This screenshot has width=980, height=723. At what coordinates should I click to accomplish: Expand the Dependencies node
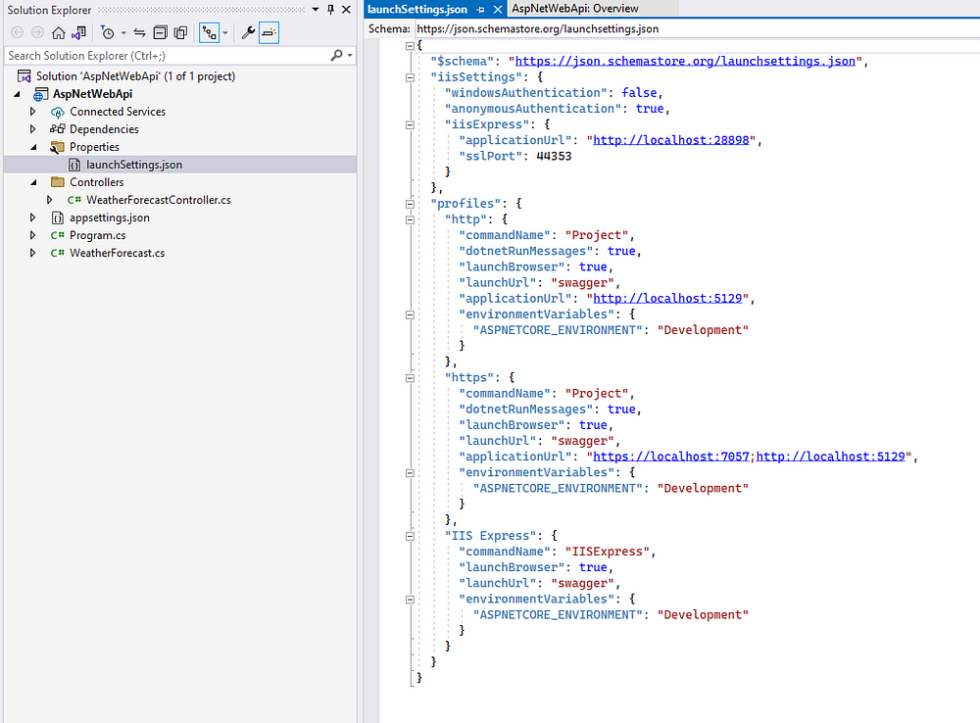pyautogui.click(x=33, y=129)
